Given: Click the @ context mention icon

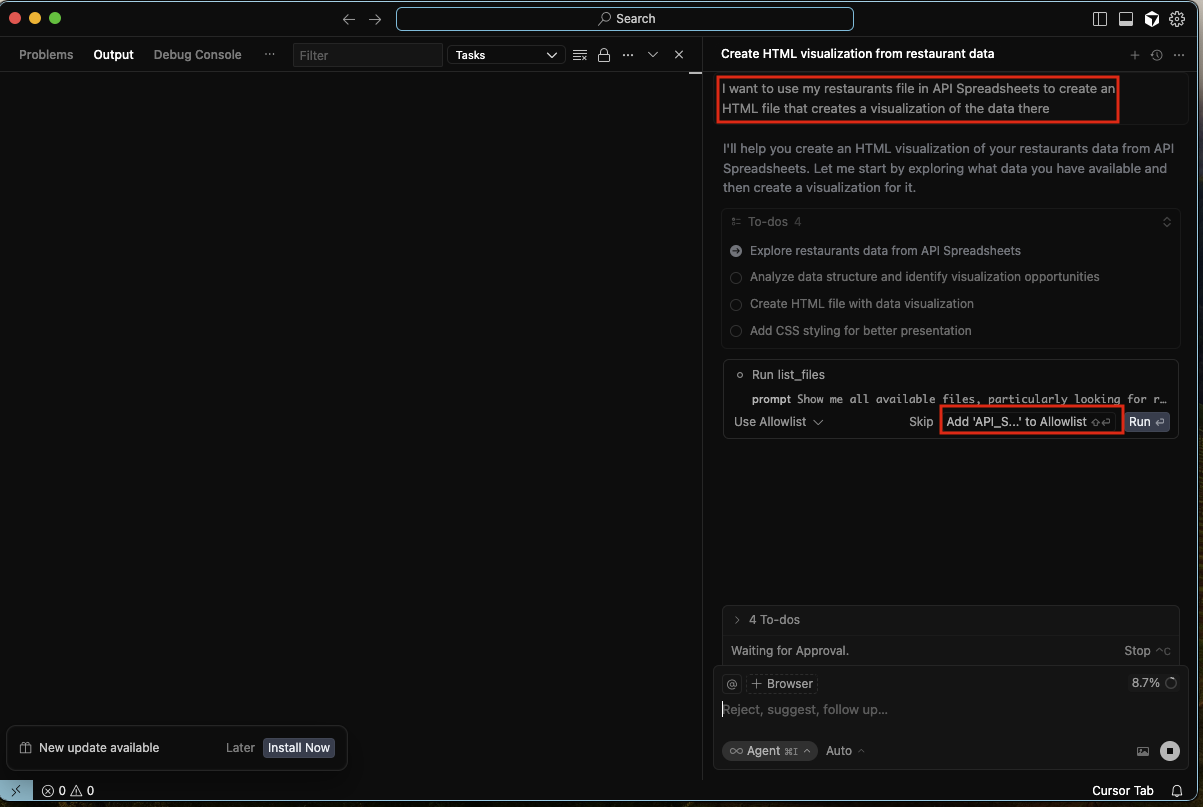Looking at the screenshot, I should pyautogui.click(x=731, y=683).
